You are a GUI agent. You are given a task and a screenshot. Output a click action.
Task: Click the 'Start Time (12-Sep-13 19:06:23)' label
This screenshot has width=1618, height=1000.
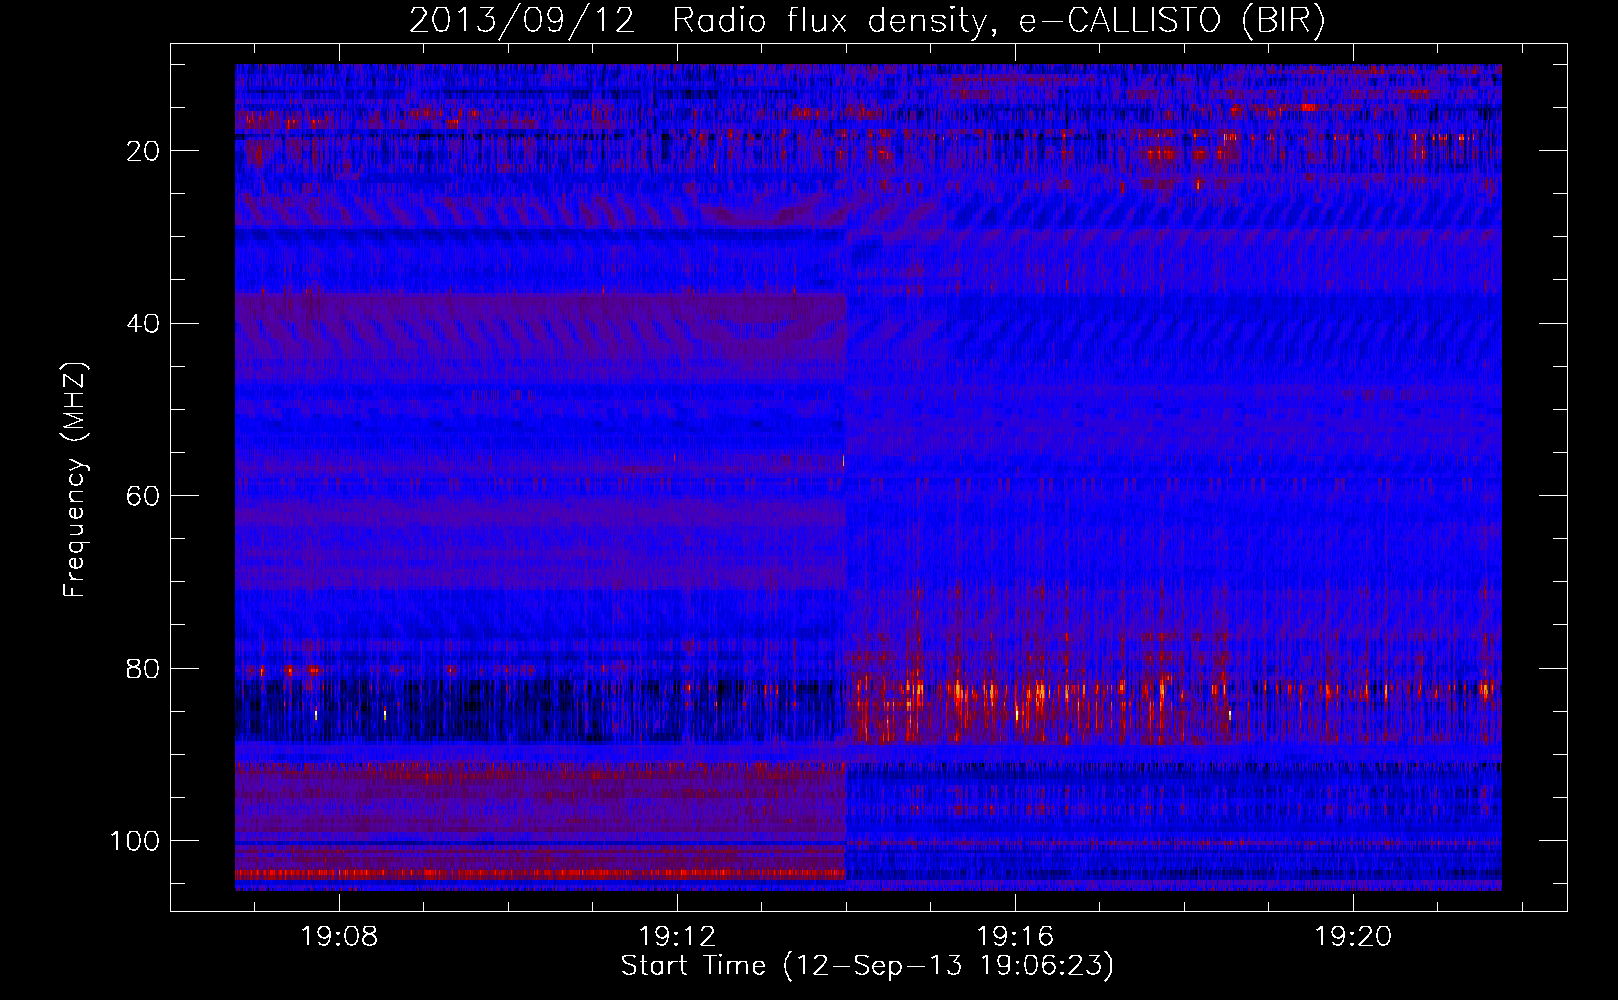pyautogui.click(x=868, y=966)
